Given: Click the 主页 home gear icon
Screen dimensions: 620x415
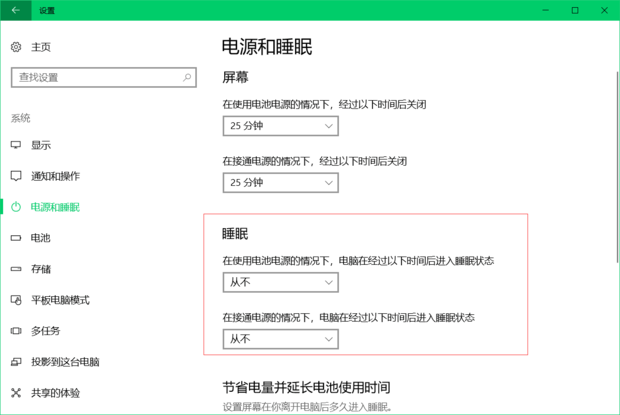Looking at the screenshot, I should point(16,47).
